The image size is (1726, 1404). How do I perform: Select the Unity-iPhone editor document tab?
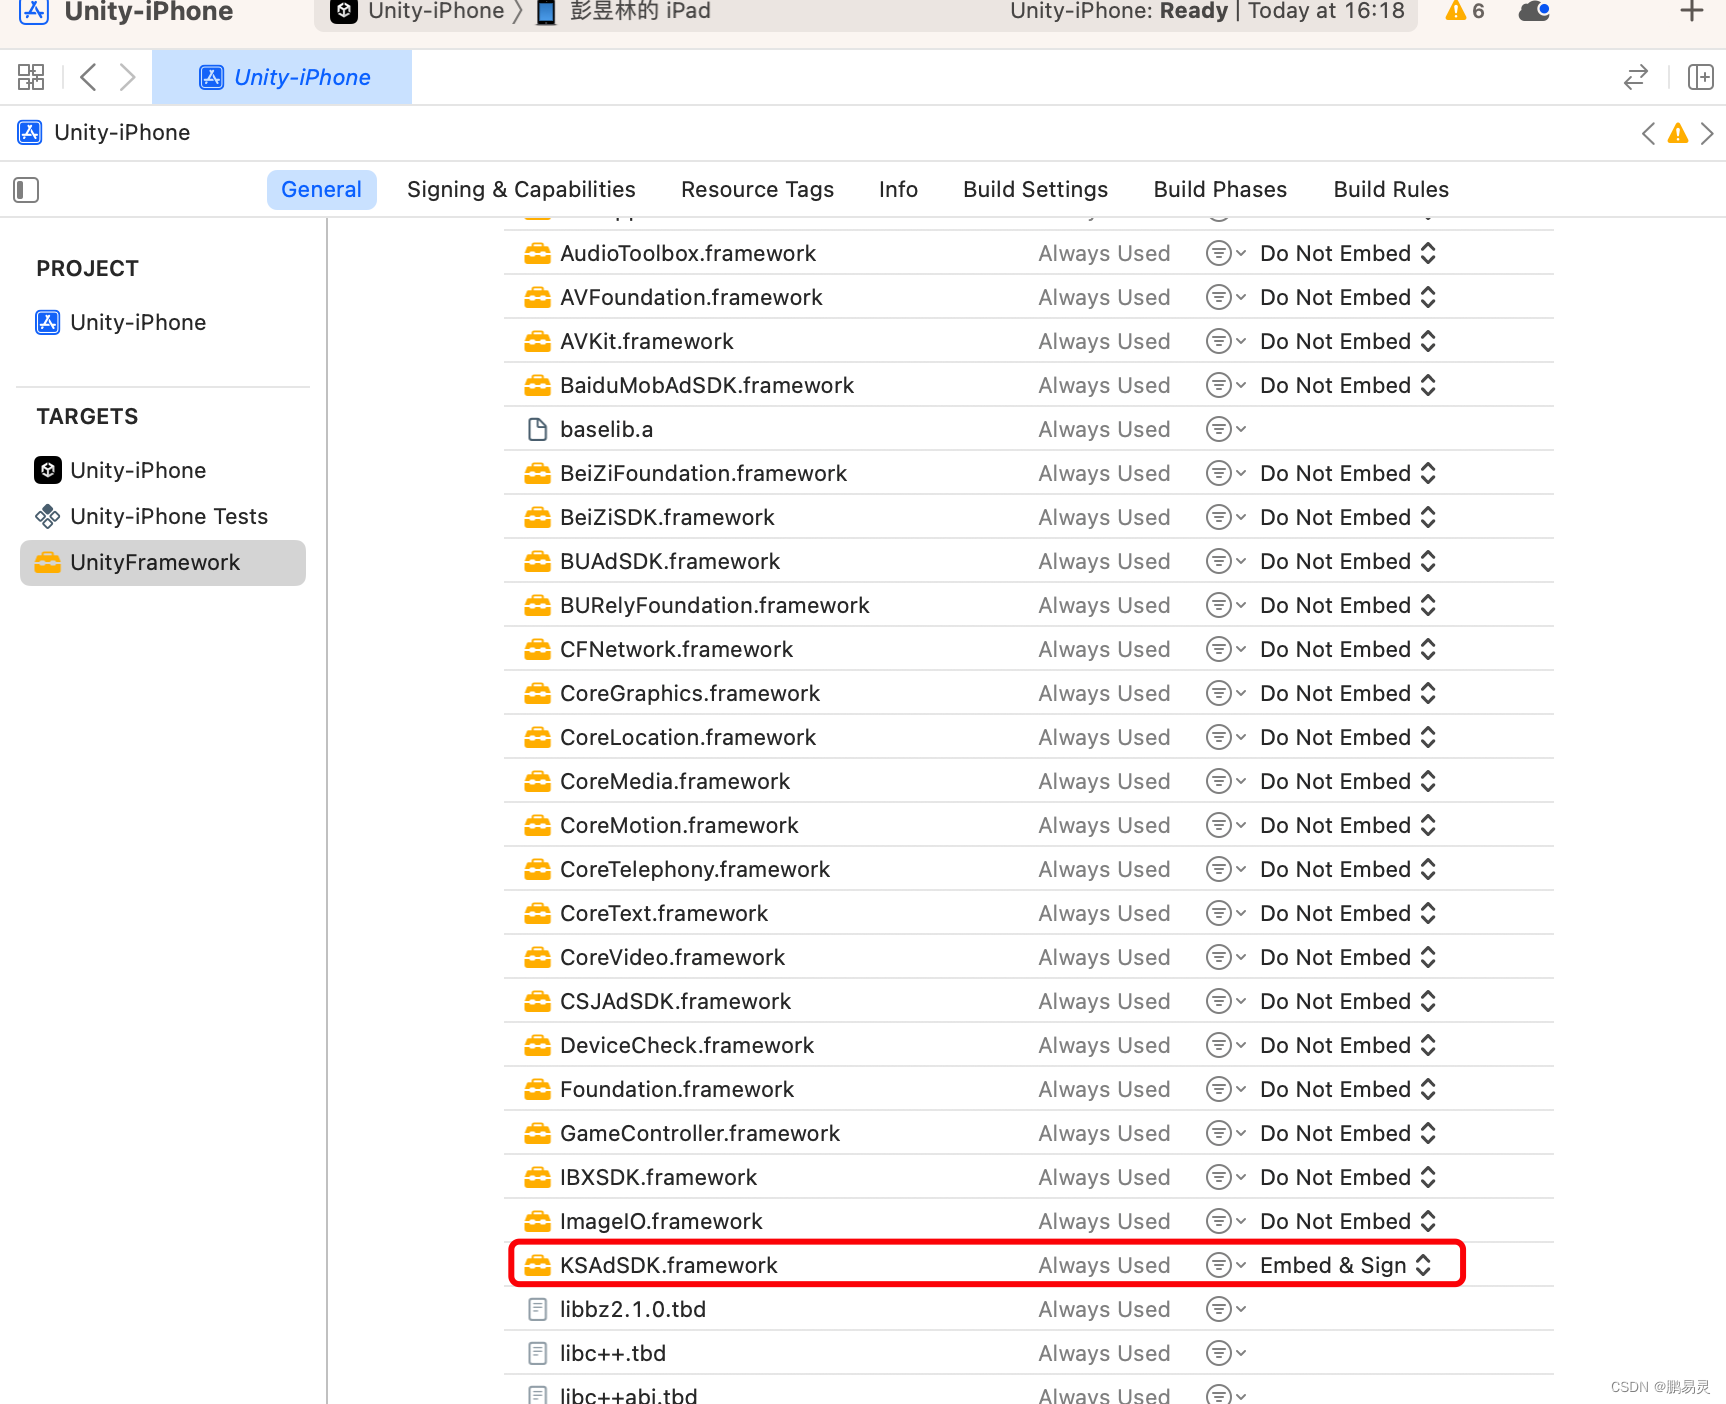pyautogui.click(x=282, y=77)
